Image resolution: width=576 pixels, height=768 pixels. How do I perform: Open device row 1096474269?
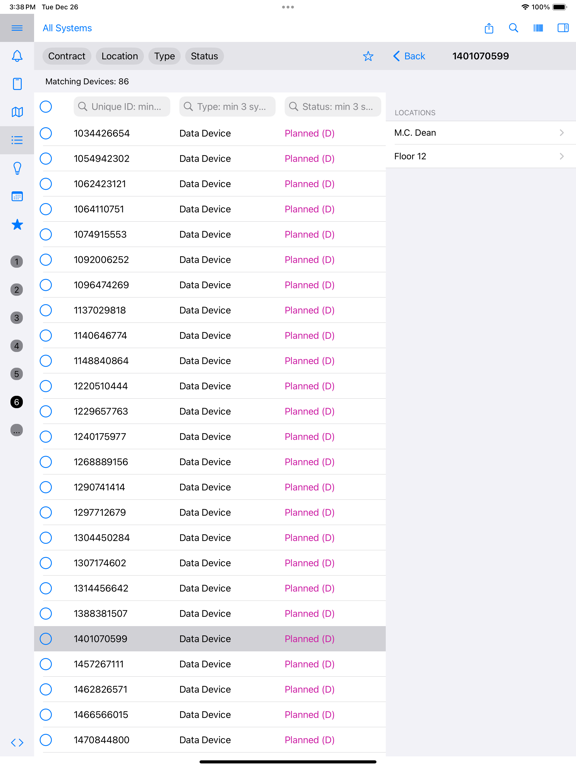tap(210, 285)
